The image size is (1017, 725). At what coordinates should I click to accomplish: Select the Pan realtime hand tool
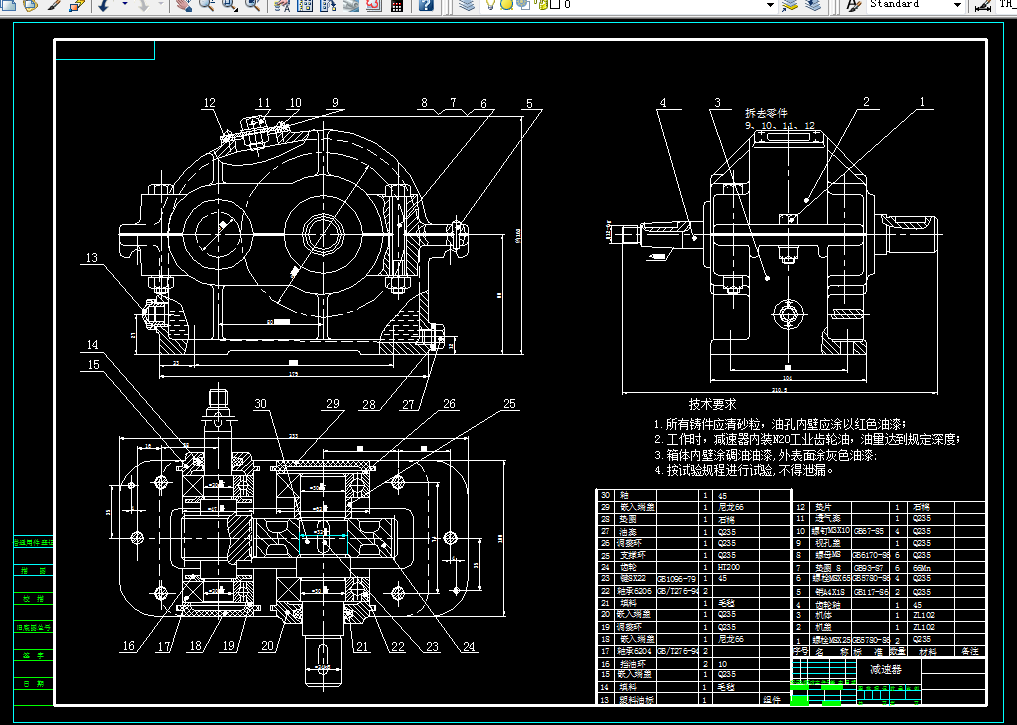(x=183, y=5)
